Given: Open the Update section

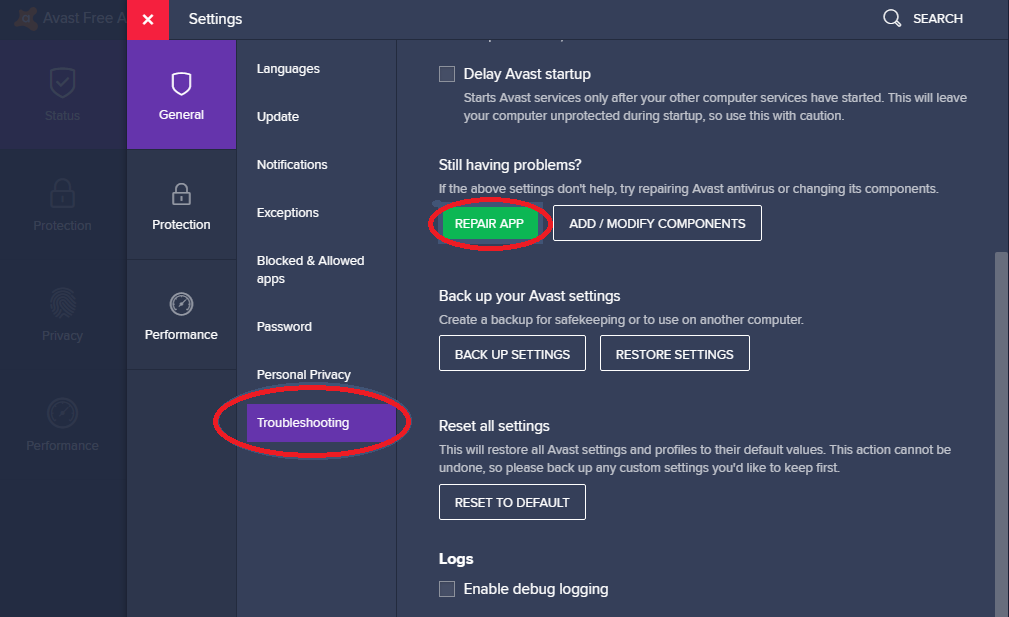Looking at the screenshot, I should [278, 116].
